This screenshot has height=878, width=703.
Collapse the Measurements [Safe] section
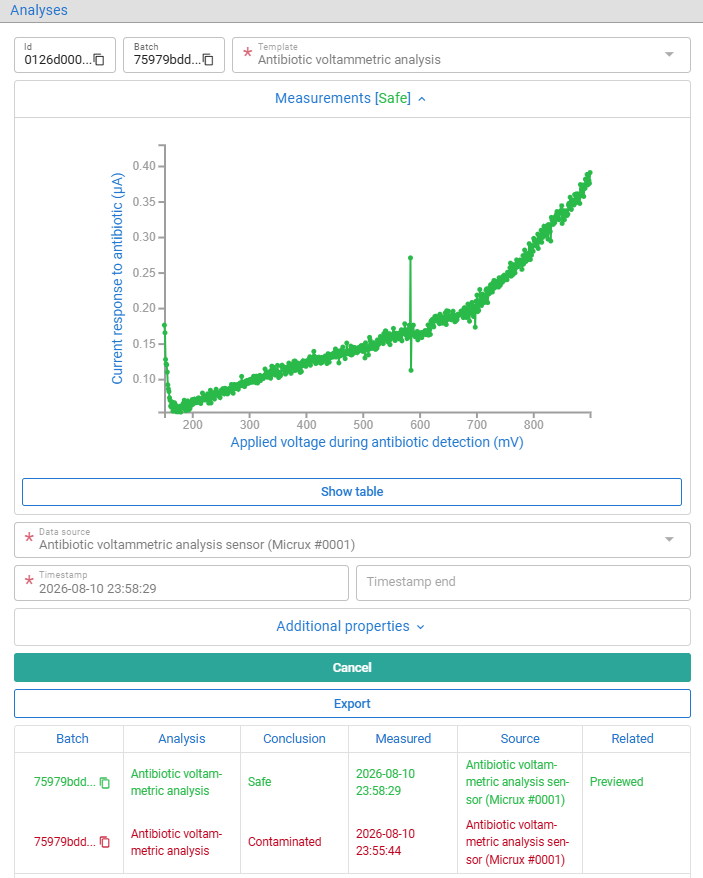click(351, 99)
